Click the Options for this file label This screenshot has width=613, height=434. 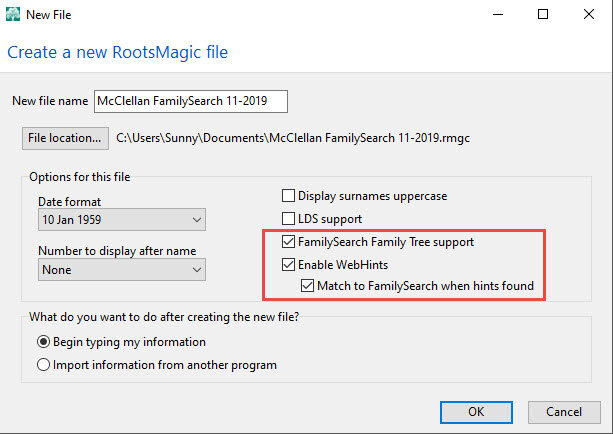pos(80,177)
